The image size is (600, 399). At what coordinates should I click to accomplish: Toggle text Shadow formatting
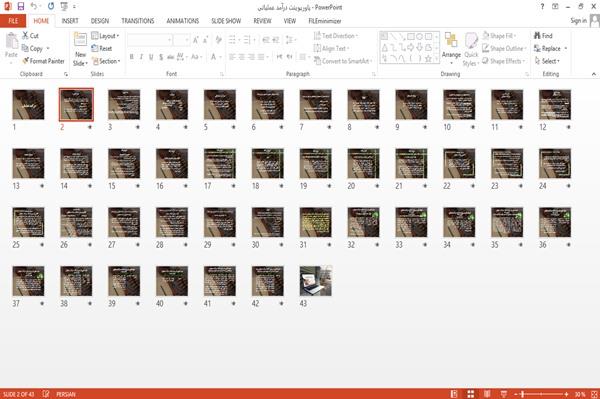point(161,57)
